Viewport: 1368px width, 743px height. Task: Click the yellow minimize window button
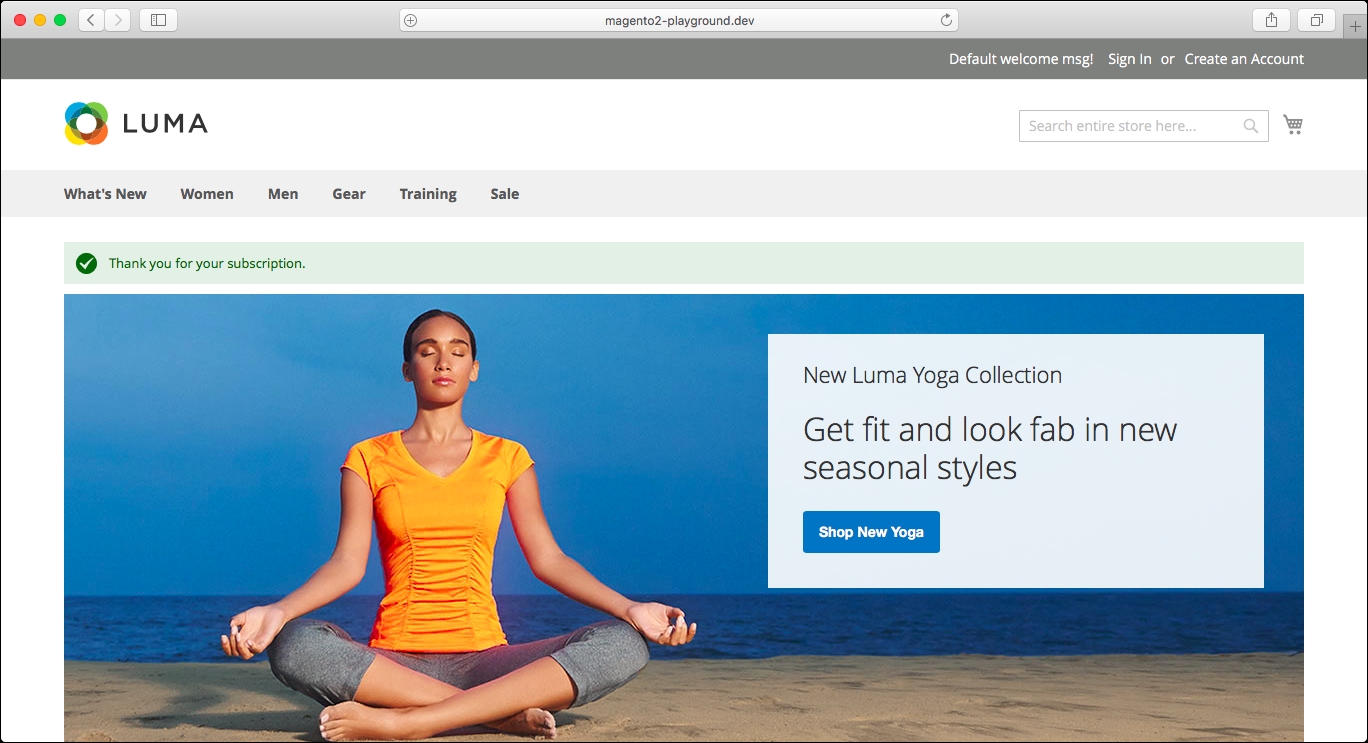(40, 20)
